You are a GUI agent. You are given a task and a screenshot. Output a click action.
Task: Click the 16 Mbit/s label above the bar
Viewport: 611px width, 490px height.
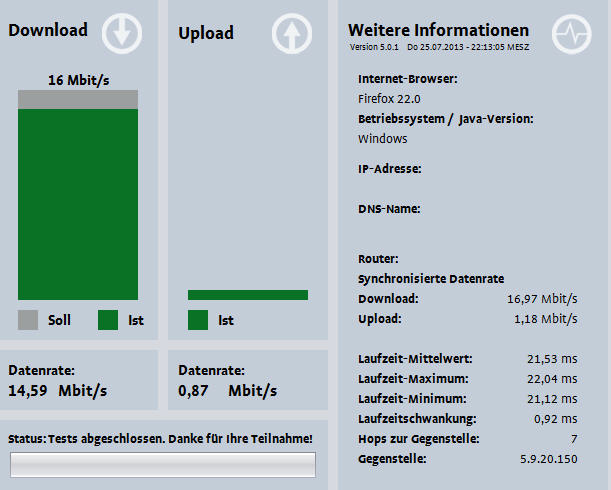pos(78,79)
